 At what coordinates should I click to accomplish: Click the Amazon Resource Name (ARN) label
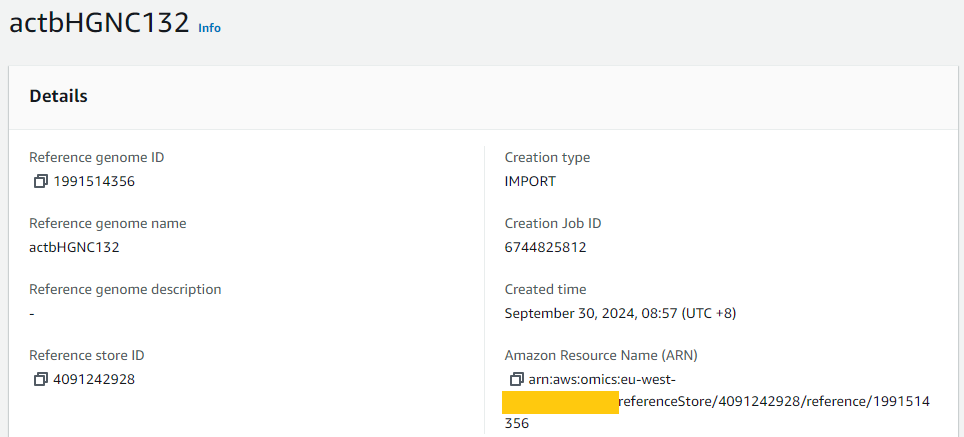[x=601, y=355]
